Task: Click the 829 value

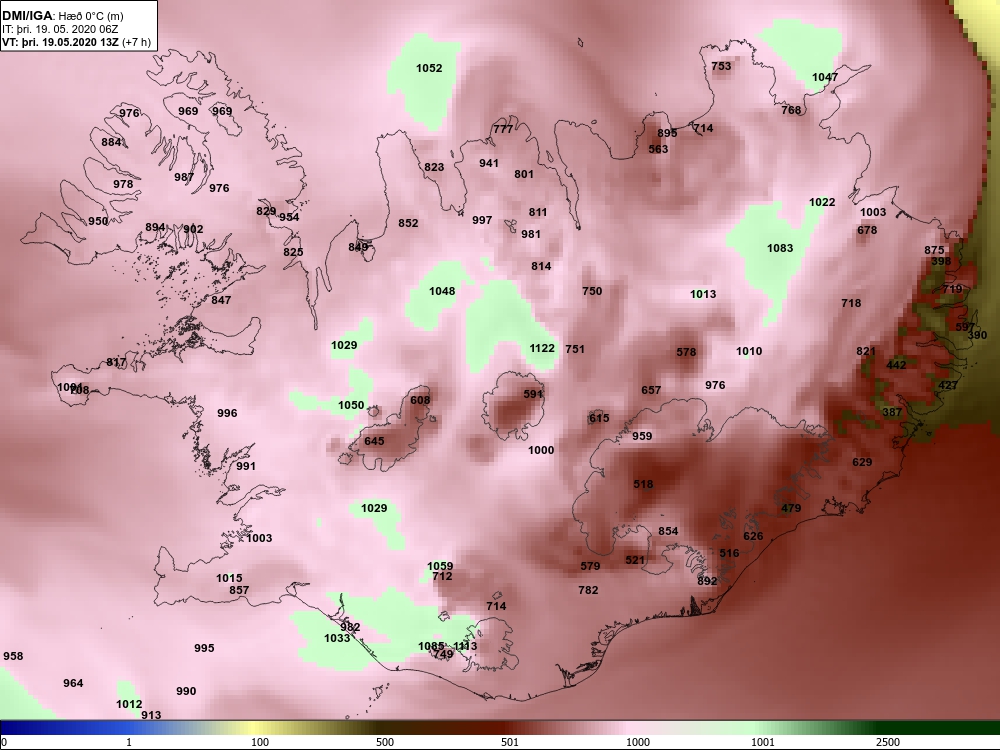Action: click(266, 212)
